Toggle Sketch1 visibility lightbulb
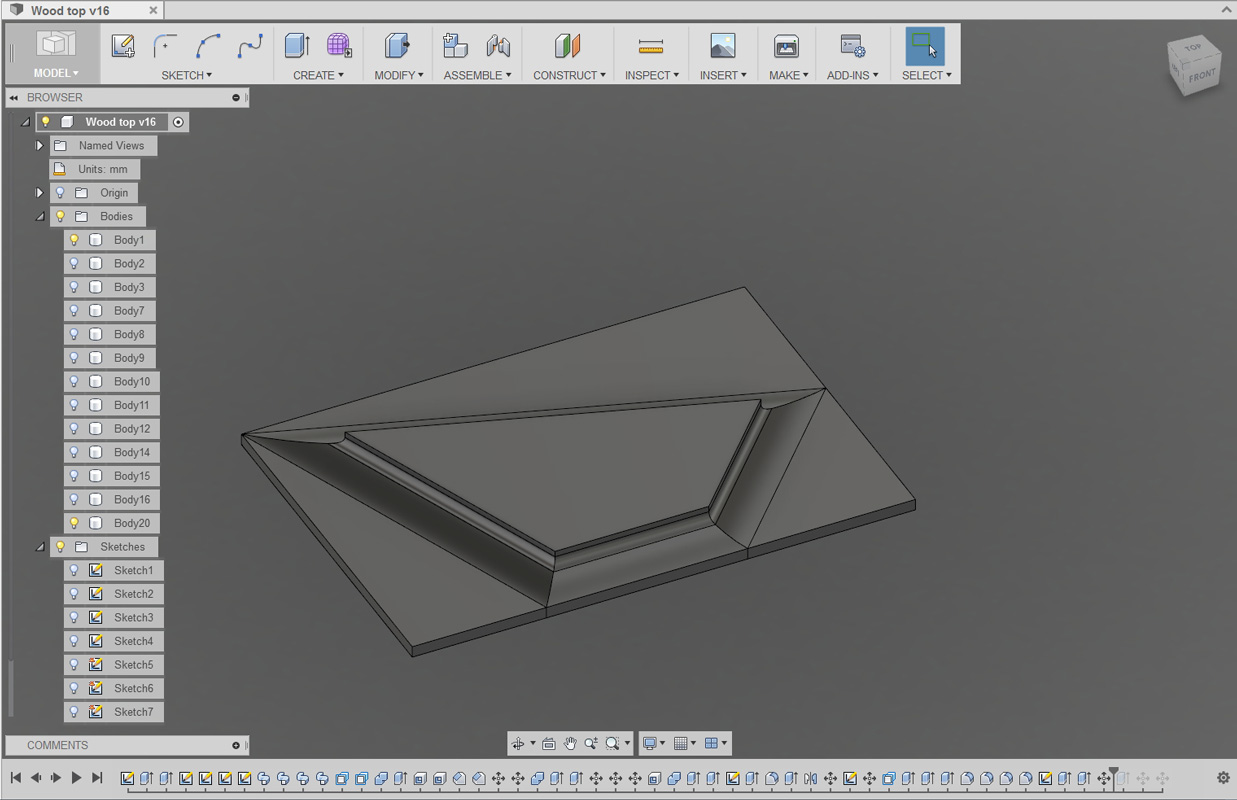 pos(74,570)
